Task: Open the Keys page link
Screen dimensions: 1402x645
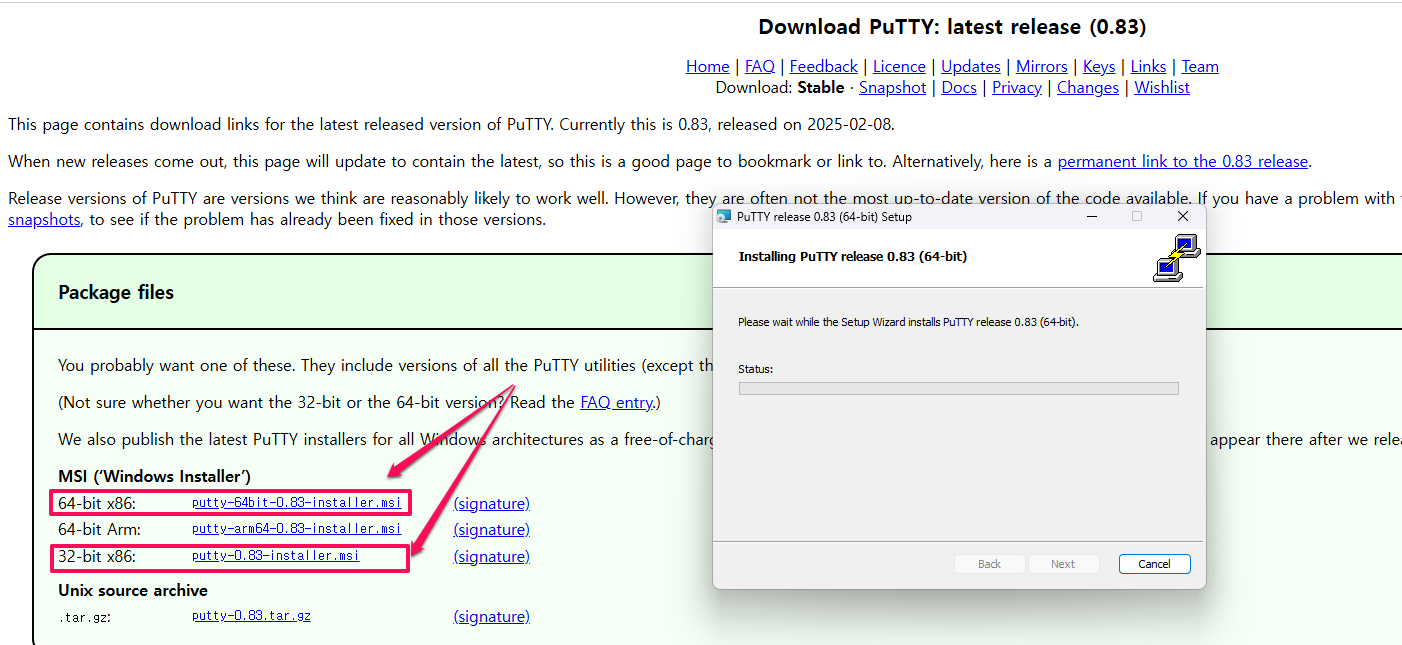Action: [x=1098, y=66]
